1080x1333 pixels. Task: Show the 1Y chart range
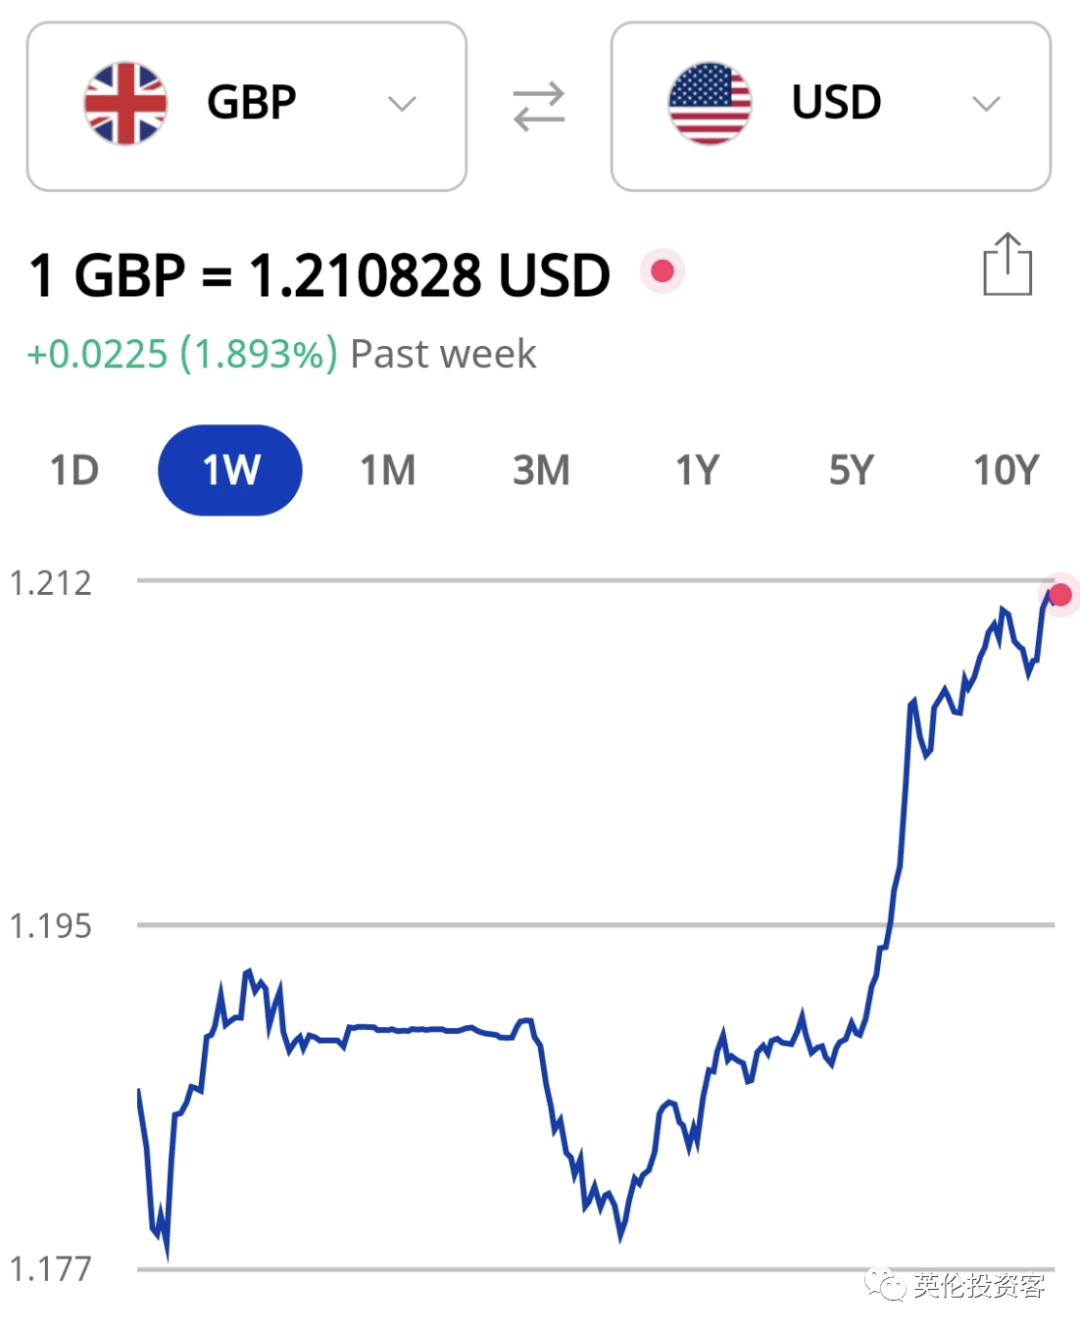point(697,470)
